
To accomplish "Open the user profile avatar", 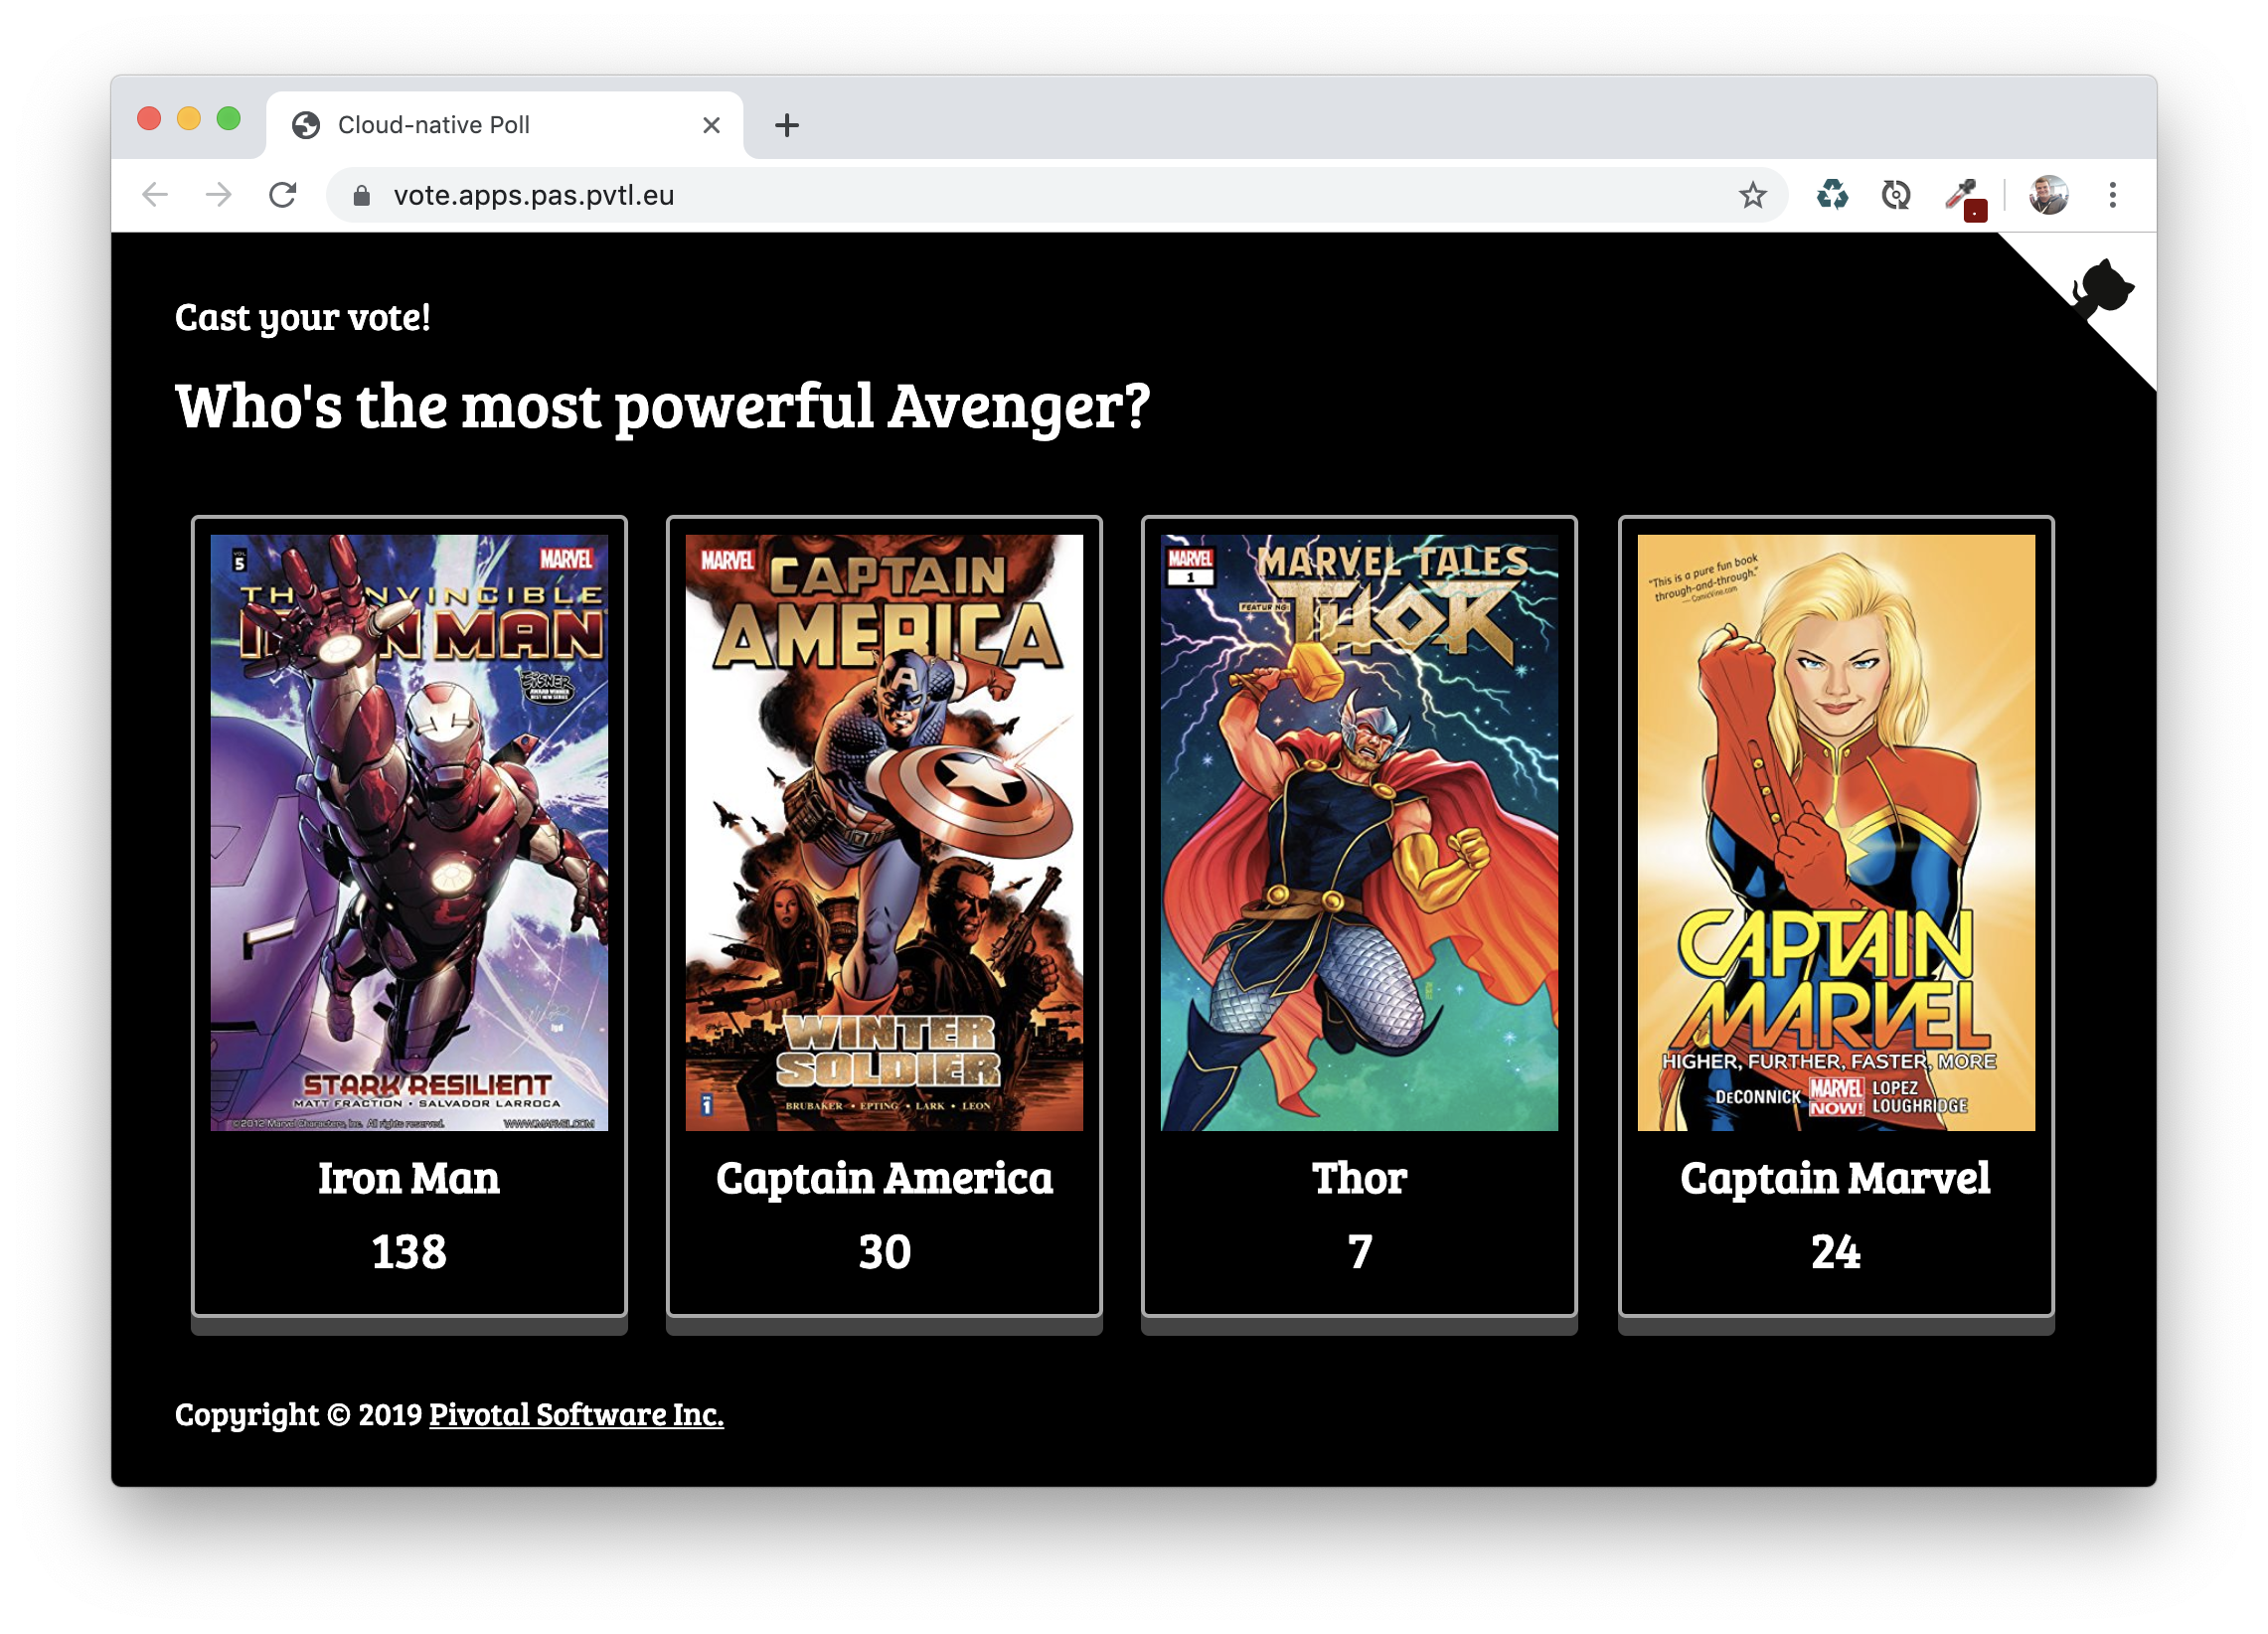I will click(2047, 195).
